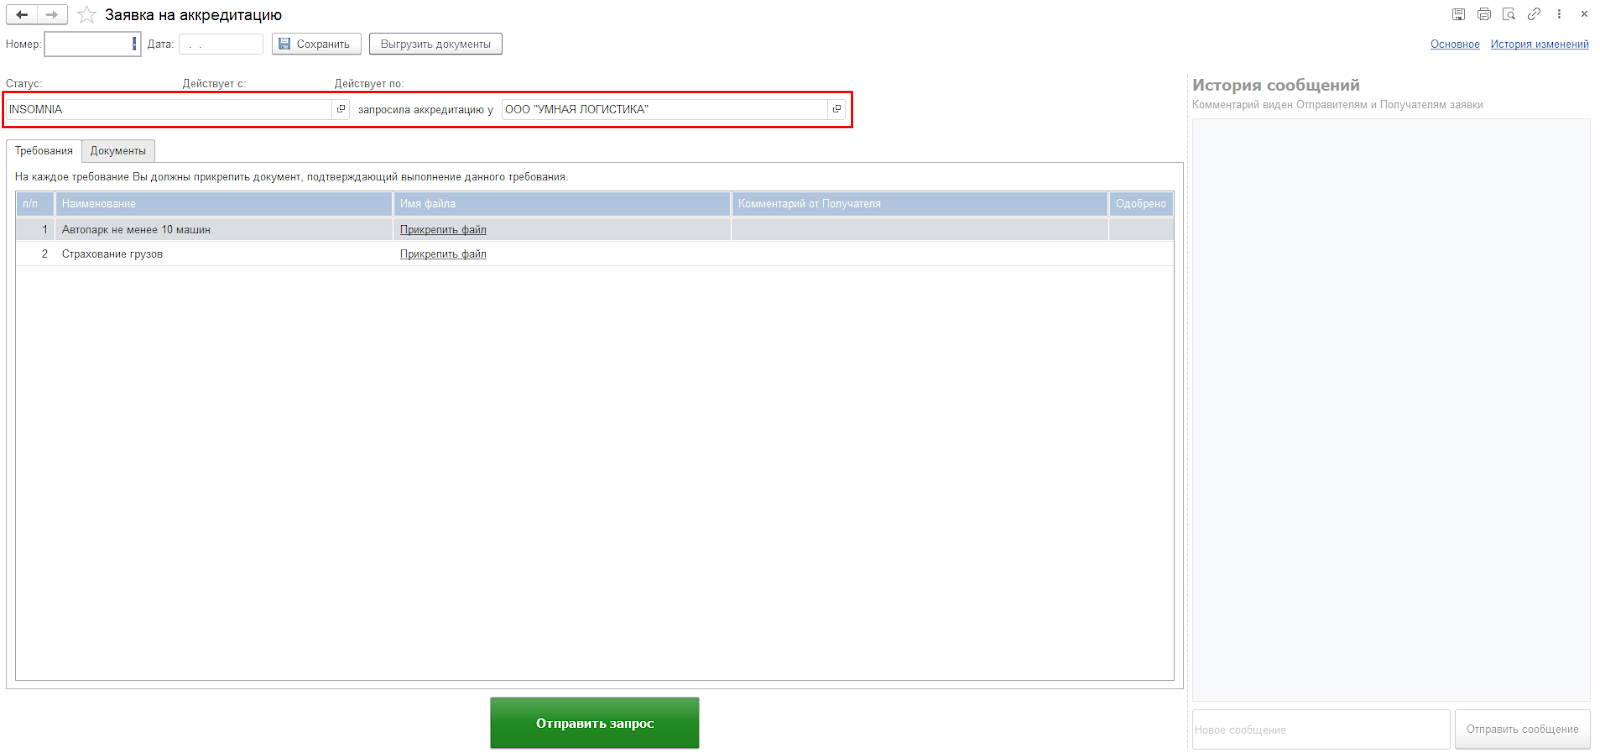Click Комментарий от Получателя column header
The height and width of the screenshot is (753, 1600).
920,204
